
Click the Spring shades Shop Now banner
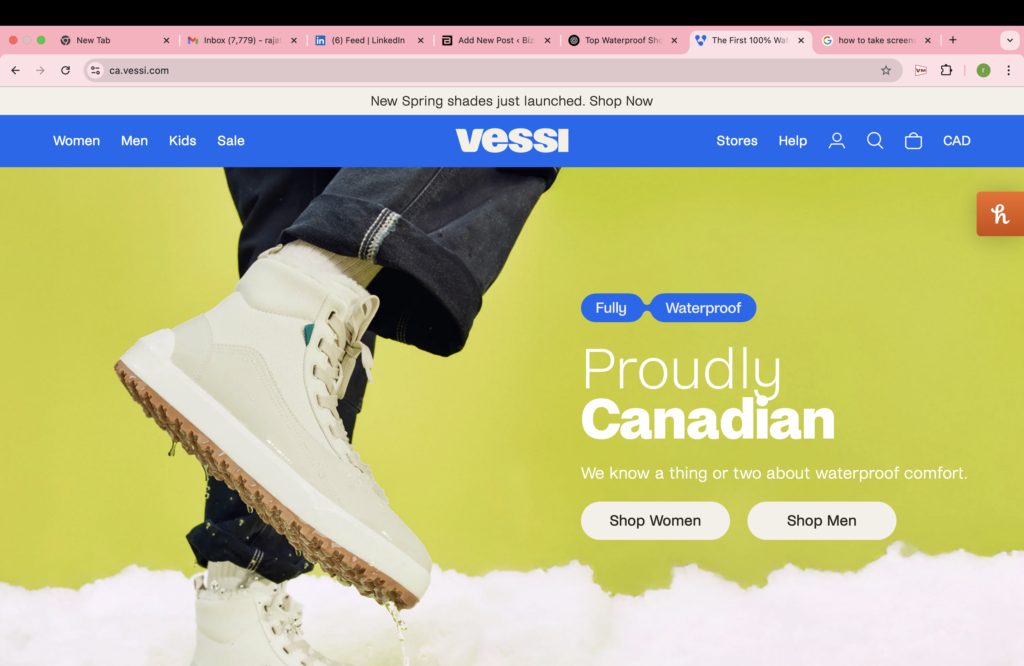[x=511, y=101]
